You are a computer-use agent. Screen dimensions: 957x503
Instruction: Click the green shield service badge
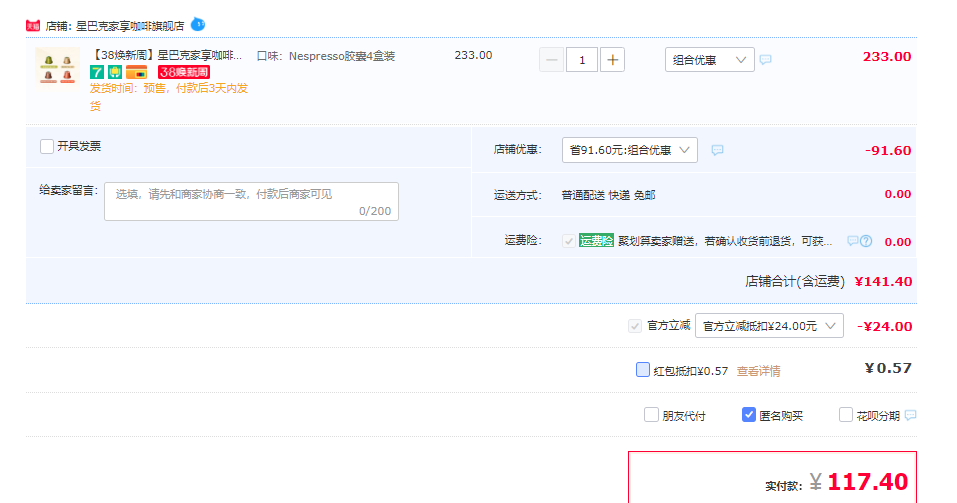(x=115, y=73)
